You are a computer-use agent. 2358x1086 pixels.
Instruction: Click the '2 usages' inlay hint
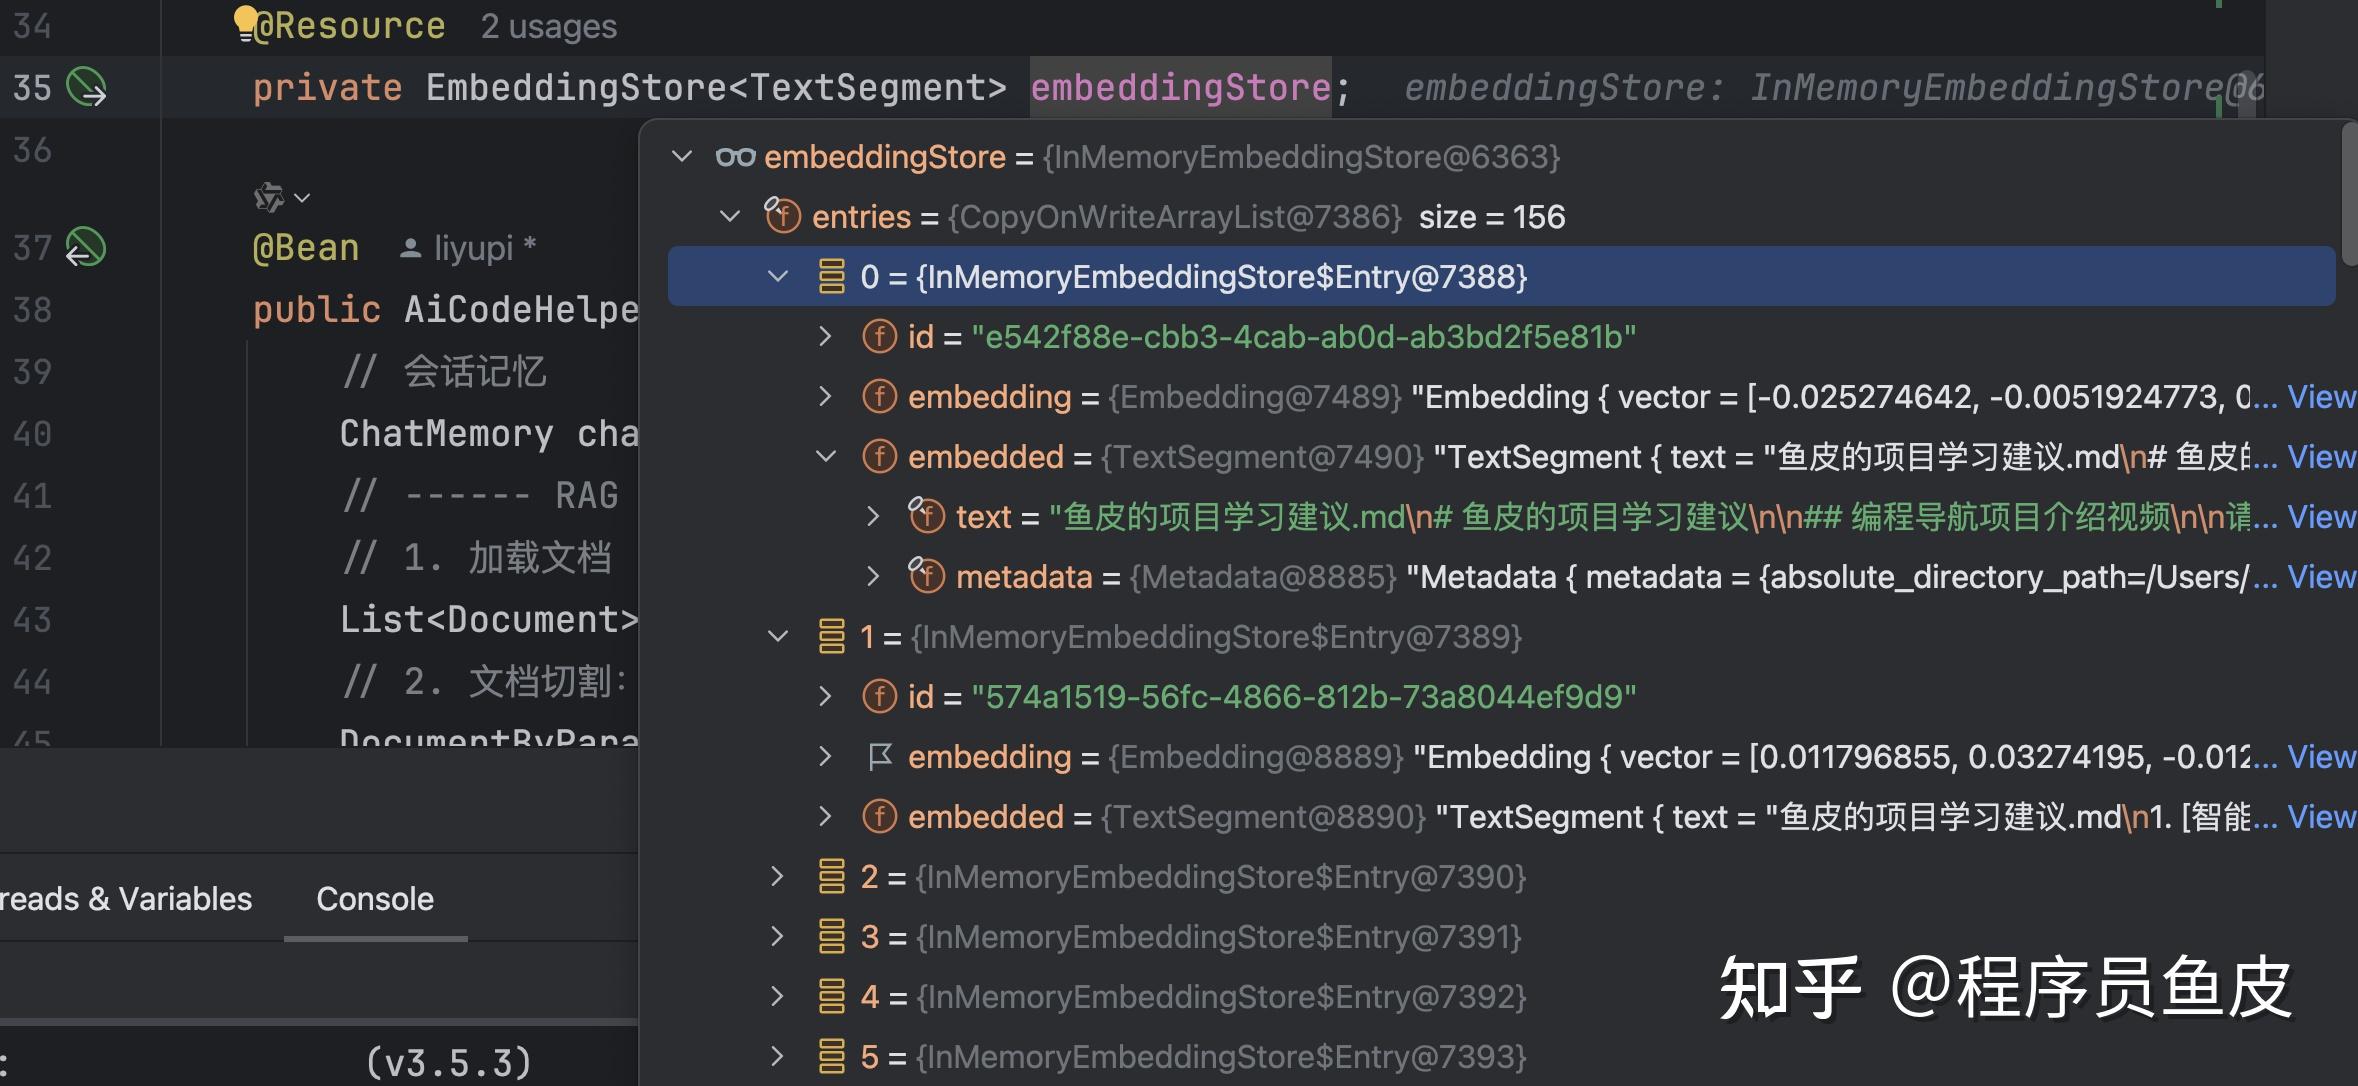[x=548, y=26]
